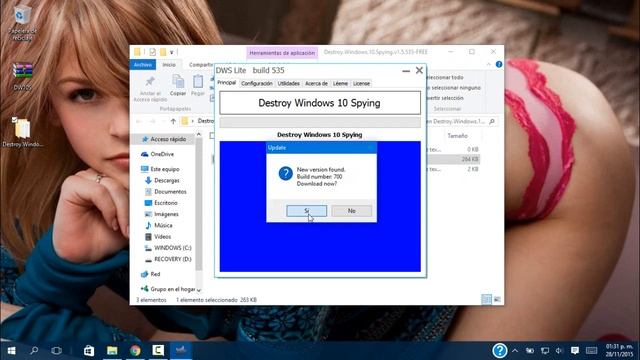Click Seleccionar todo in Explorer ribbon
This screenshot has height=360, width=640.
point(445,77)
